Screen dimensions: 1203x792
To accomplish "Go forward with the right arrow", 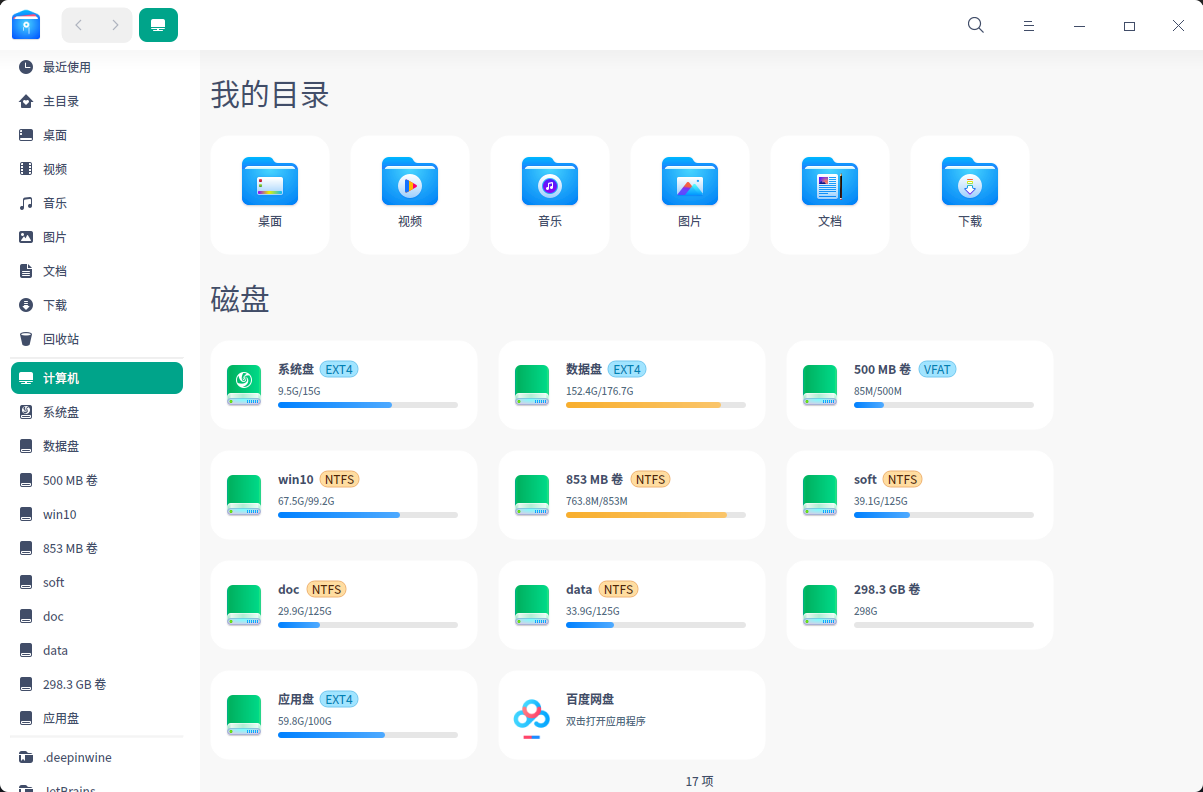I will point(115,25).
